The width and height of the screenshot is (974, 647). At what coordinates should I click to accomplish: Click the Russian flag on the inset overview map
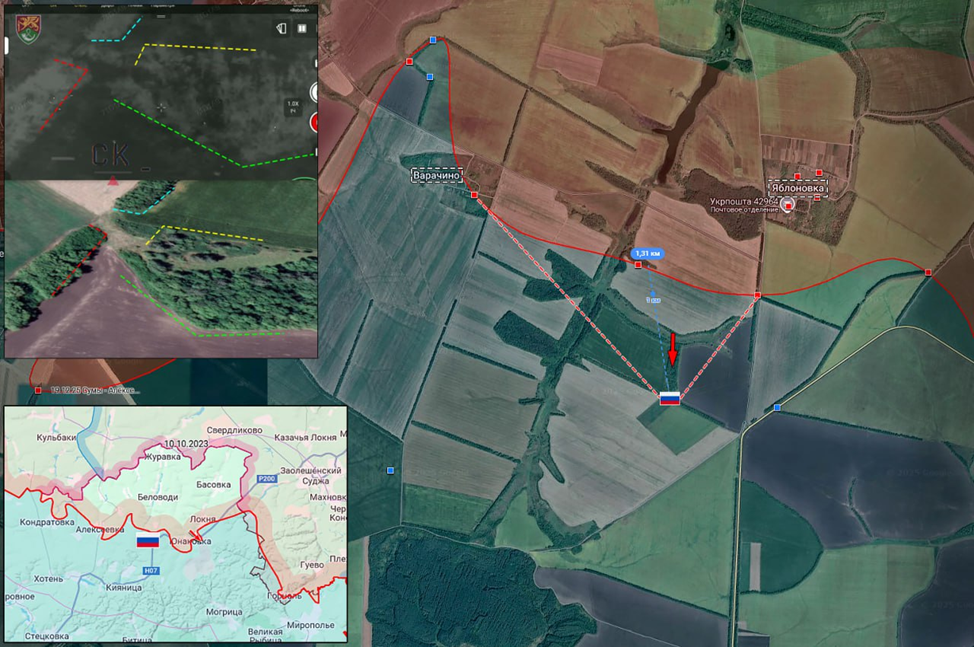point(148,540)
